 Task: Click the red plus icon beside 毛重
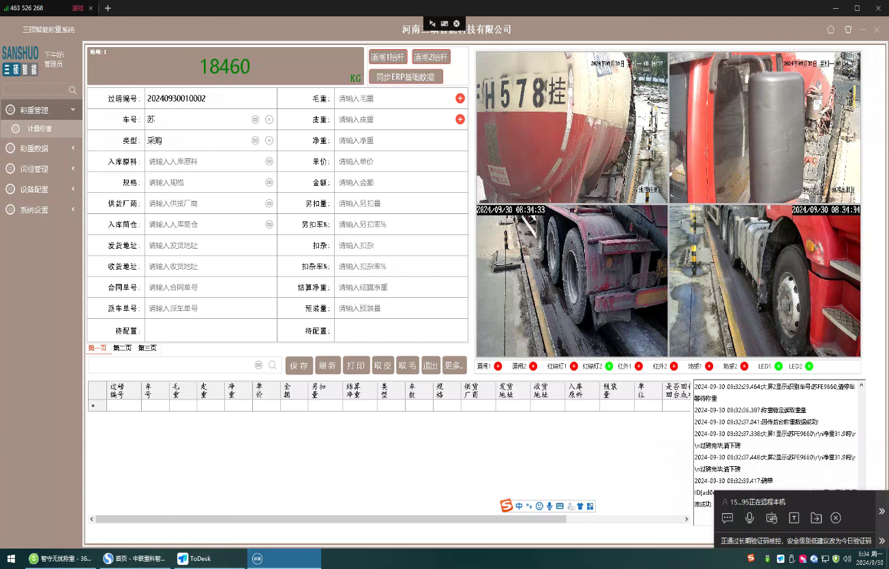(460, 98)
